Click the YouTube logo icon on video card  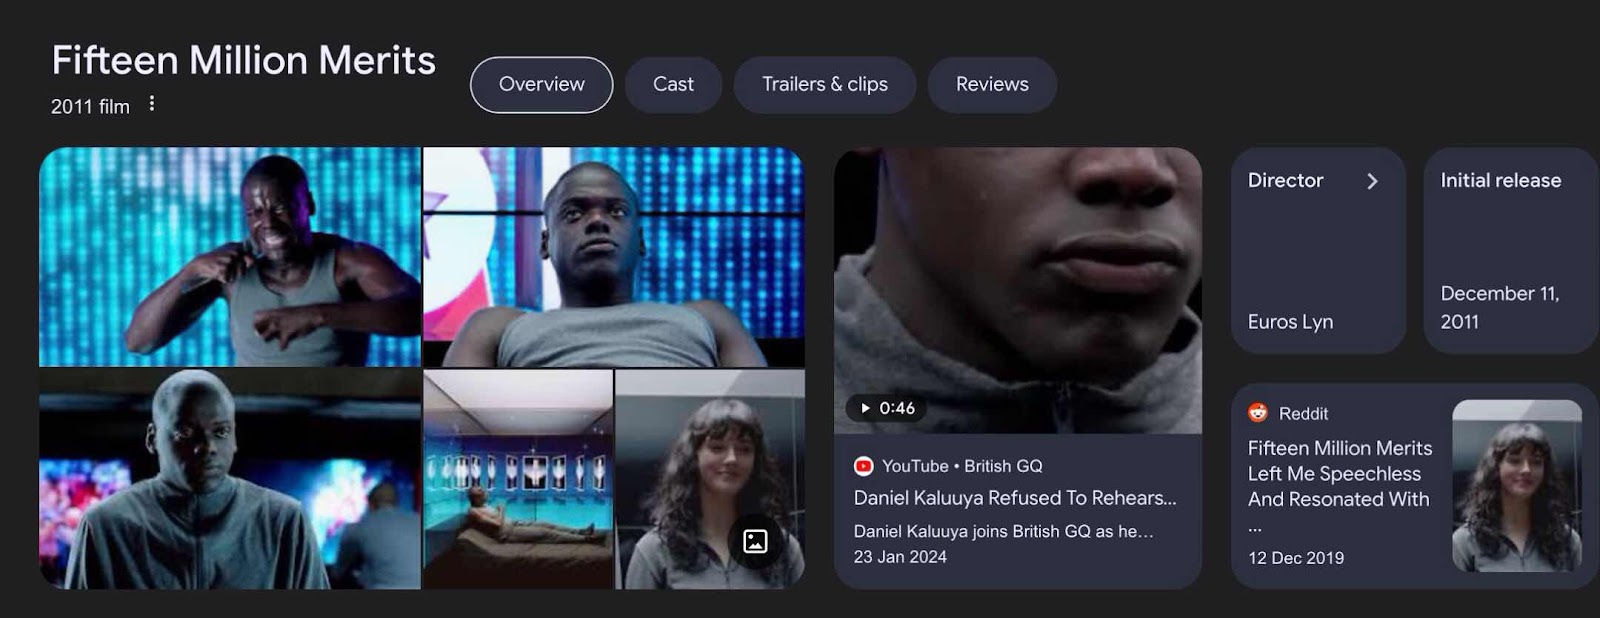pos(863,466)
